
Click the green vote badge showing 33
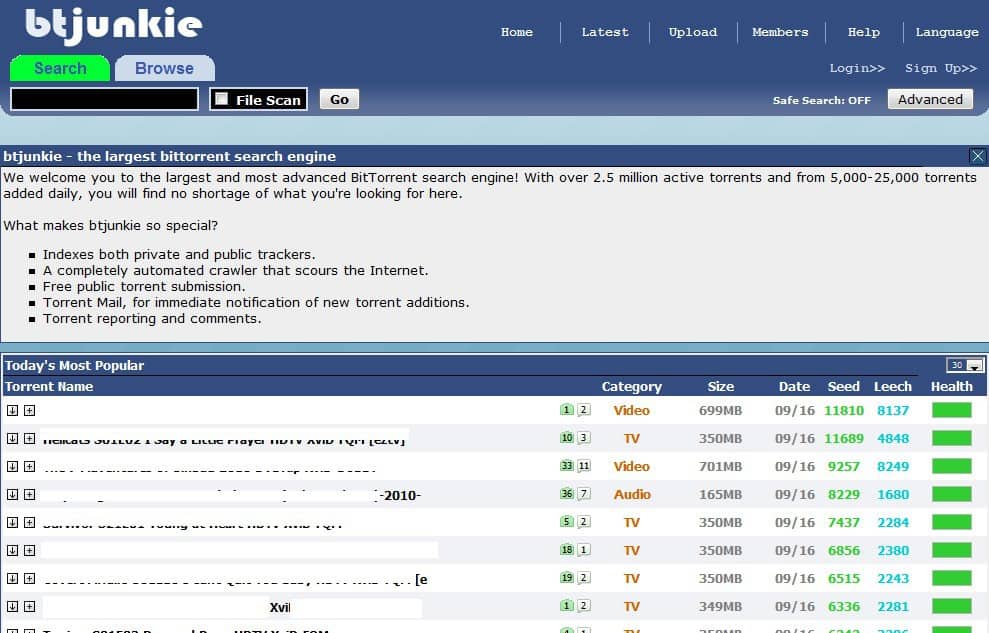click(x=567, y=466)
